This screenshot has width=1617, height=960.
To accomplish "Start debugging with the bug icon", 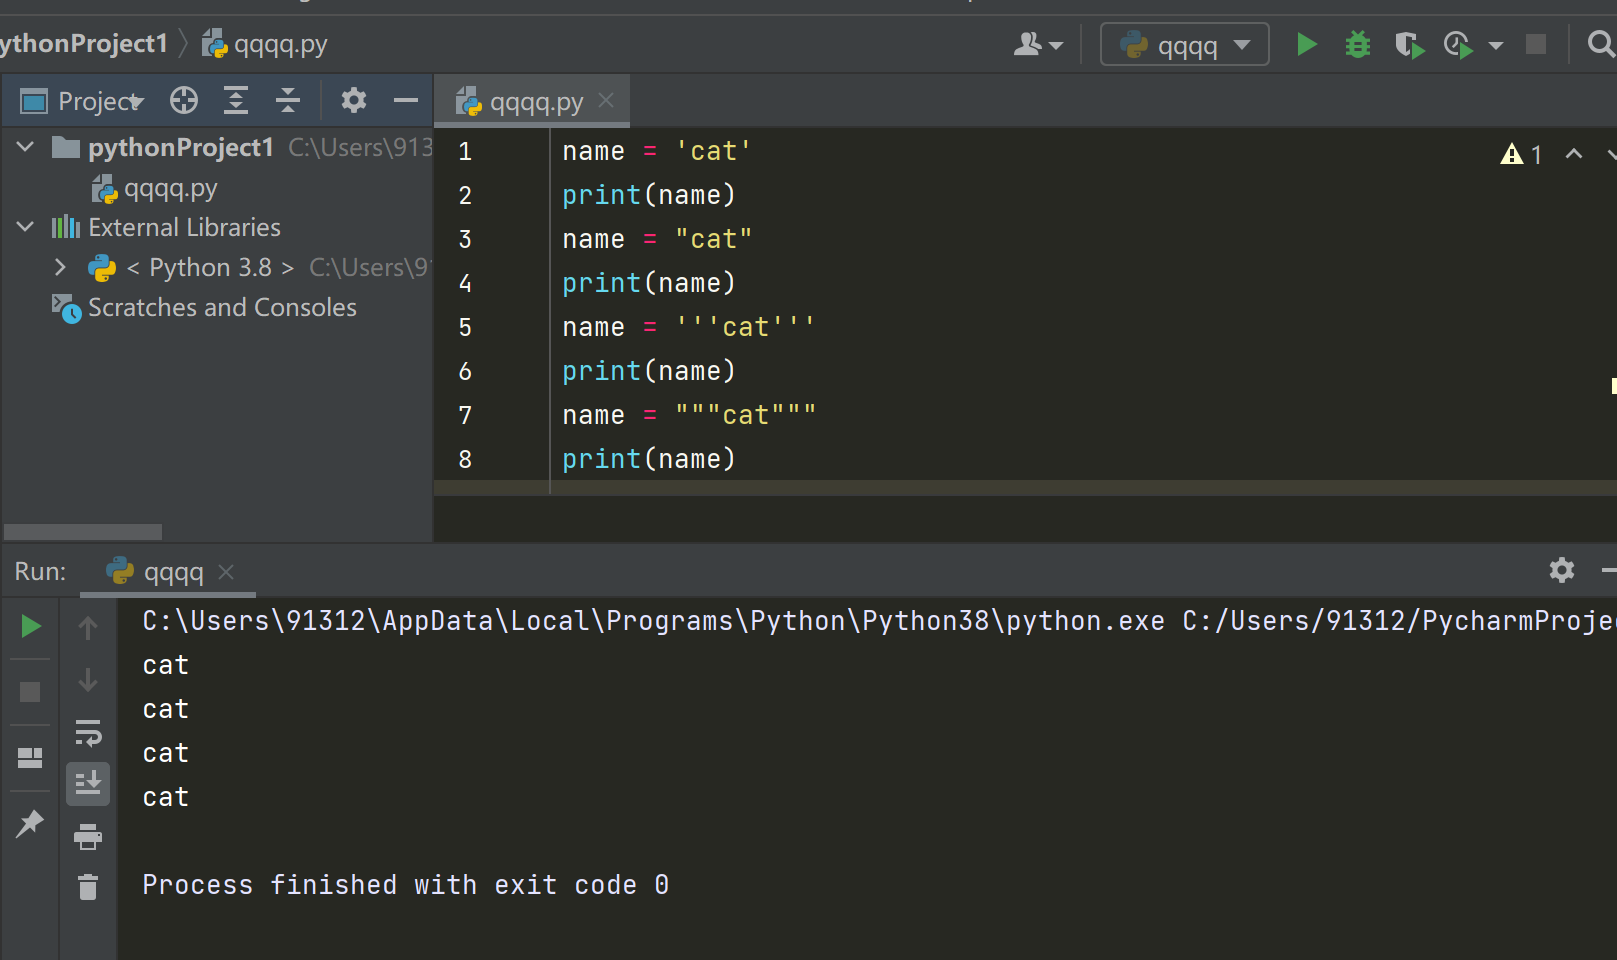I will [x=1357, y=44].
